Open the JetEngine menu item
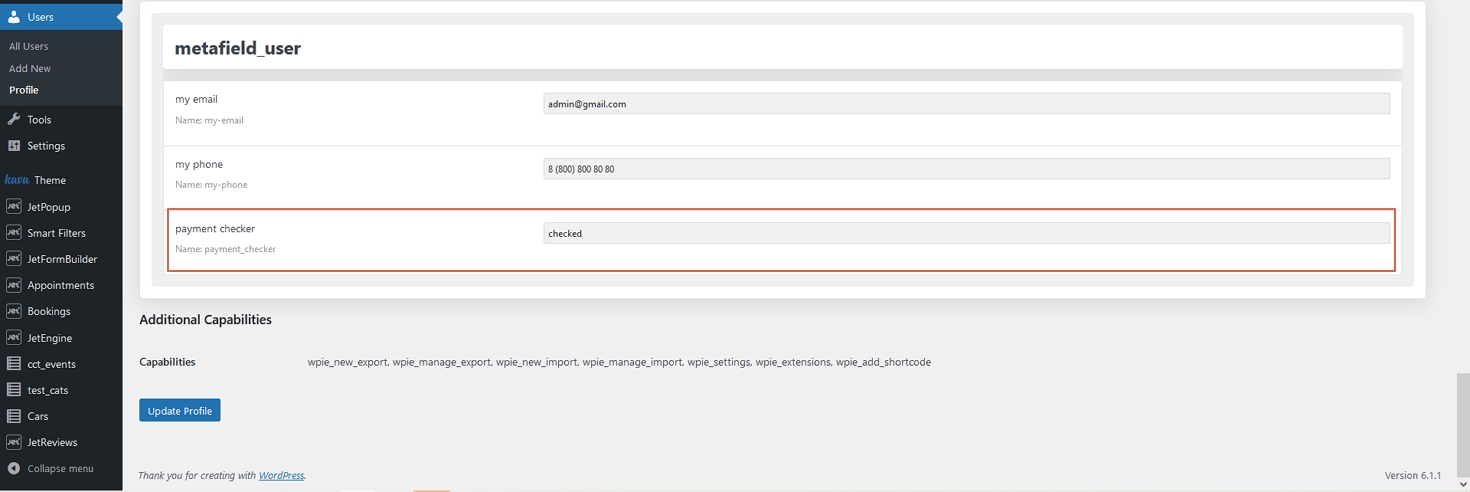The height and width of the screenshot is (492, 1470). point(61,337)
